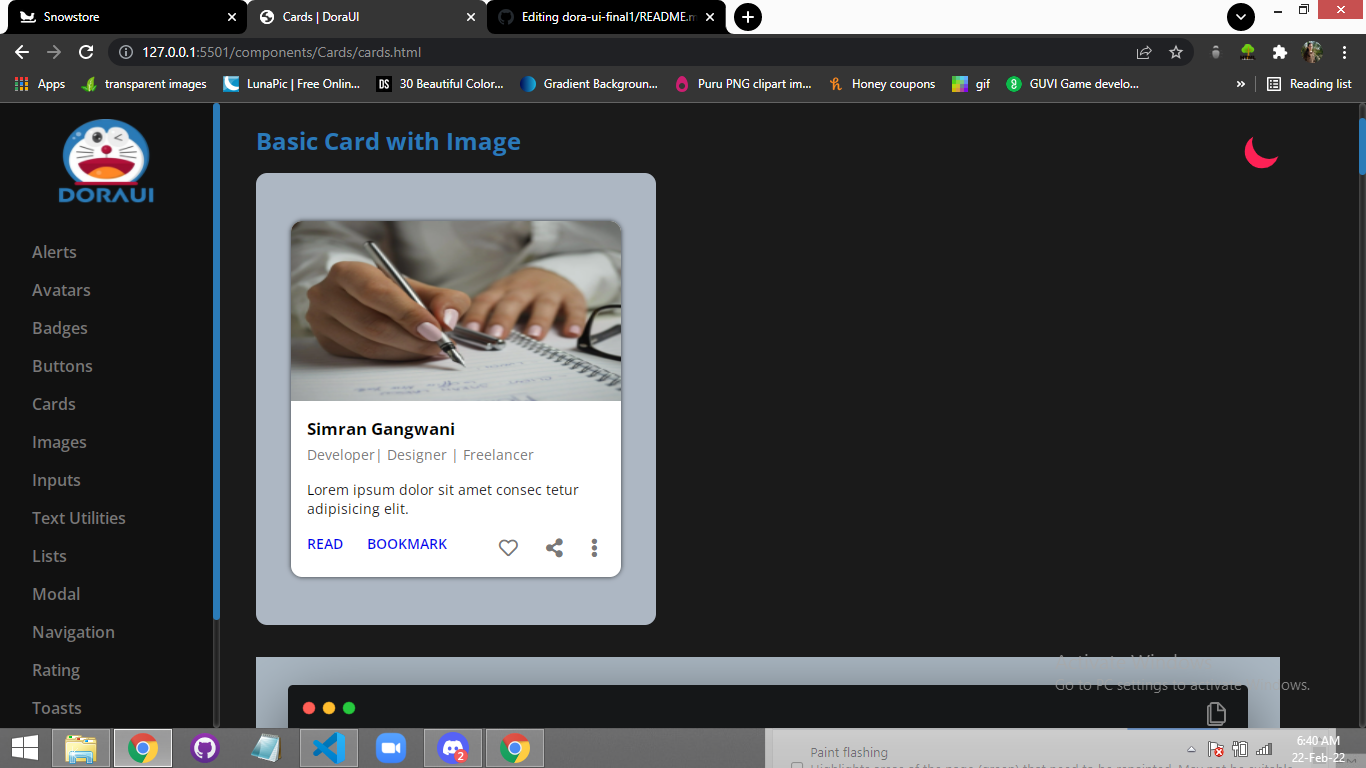Show hidden system tray icons
The height and width of the screenshot is (768, 1366).
click(1191, 749)
